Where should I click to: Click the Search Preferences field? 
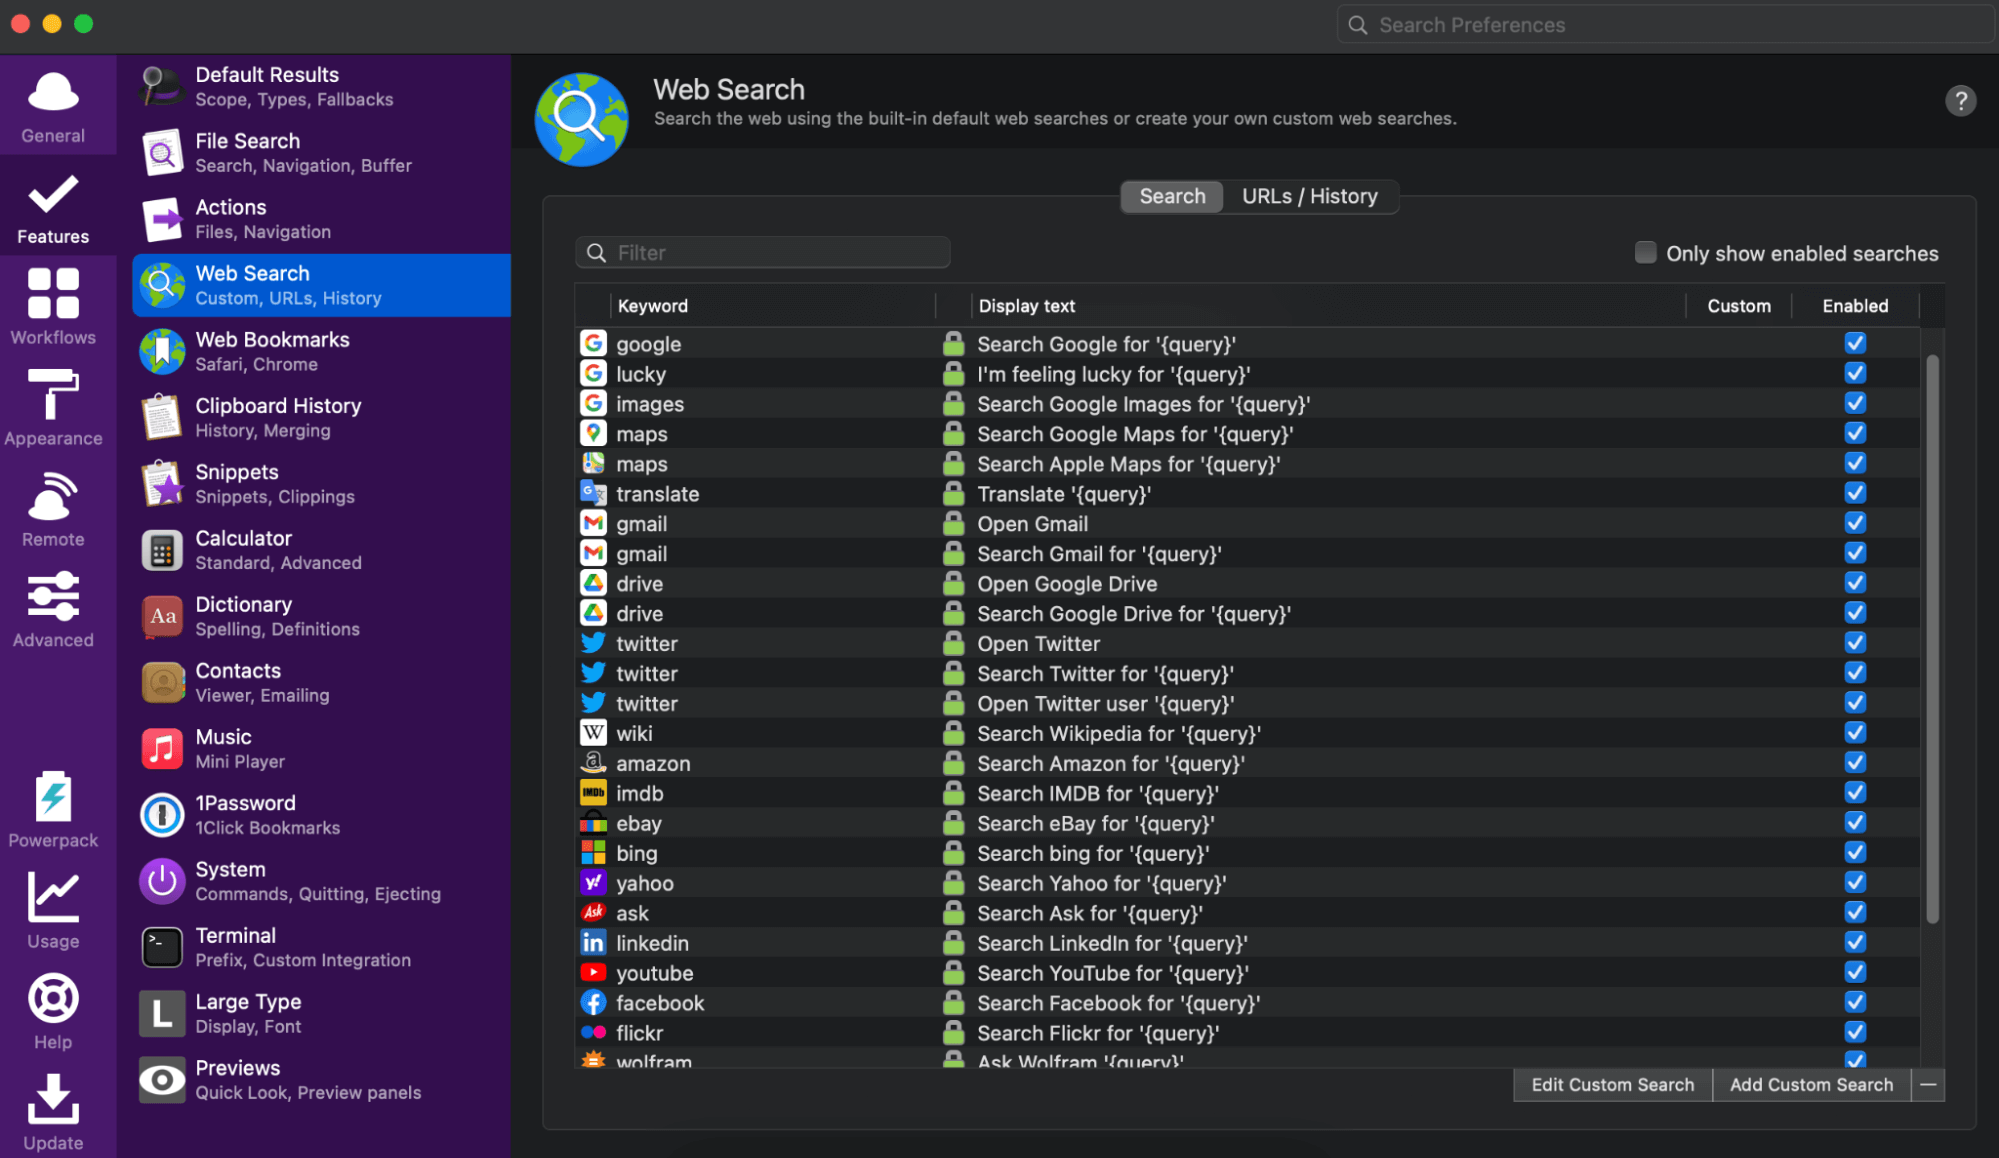click(x=1665, y=25)
